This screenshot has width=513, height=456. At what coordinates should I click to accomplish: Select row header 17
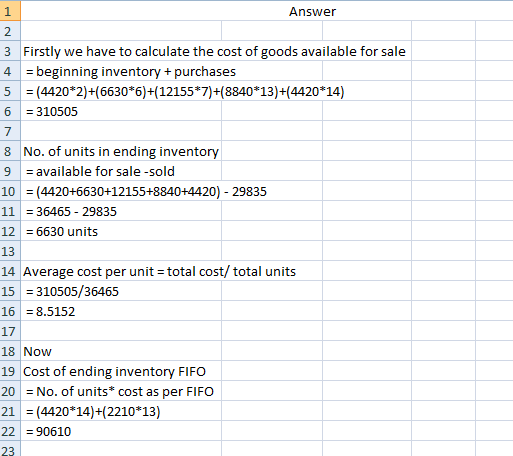pyautogui.click(x=10, y=331)
